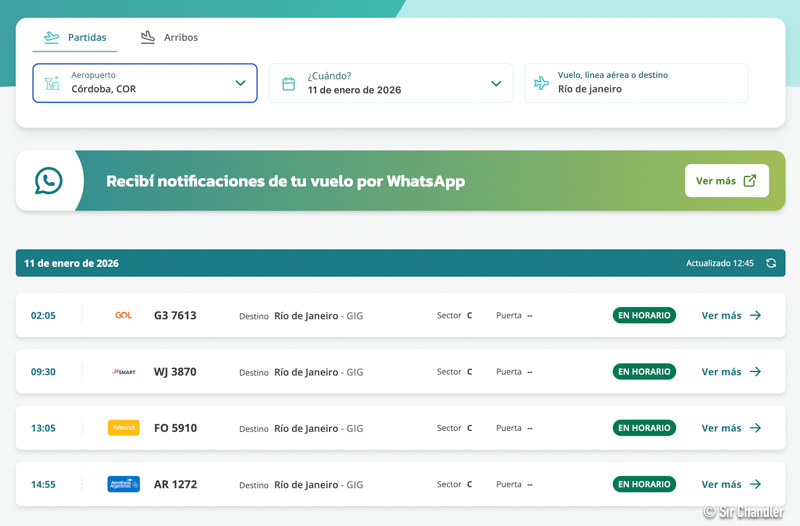Click the JetSmart airline logo
800x526 pixels.
[x=123, y=372]
